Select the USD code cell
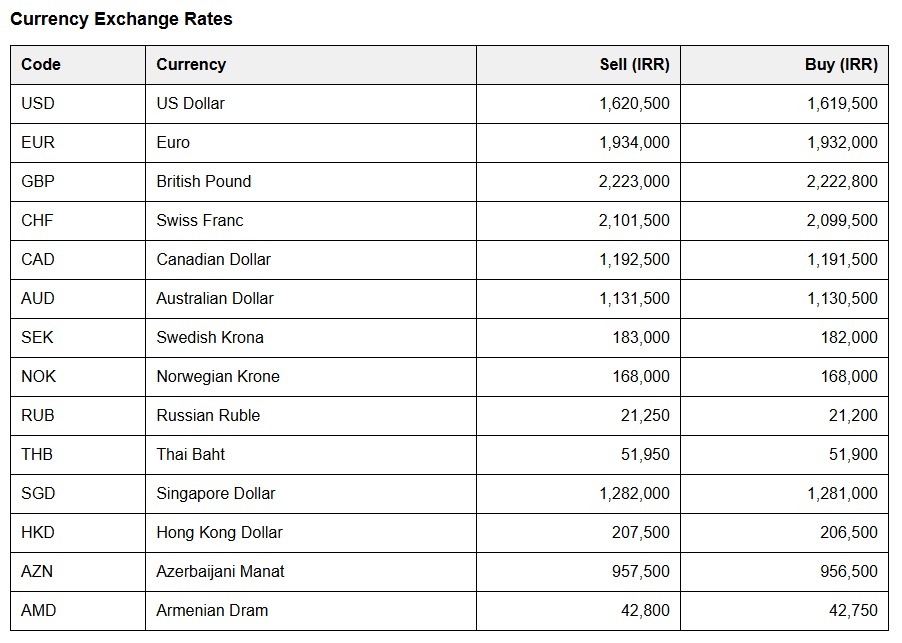Image resolution: width=902 pixels, height=643 pixels. (x=38, y=104)
